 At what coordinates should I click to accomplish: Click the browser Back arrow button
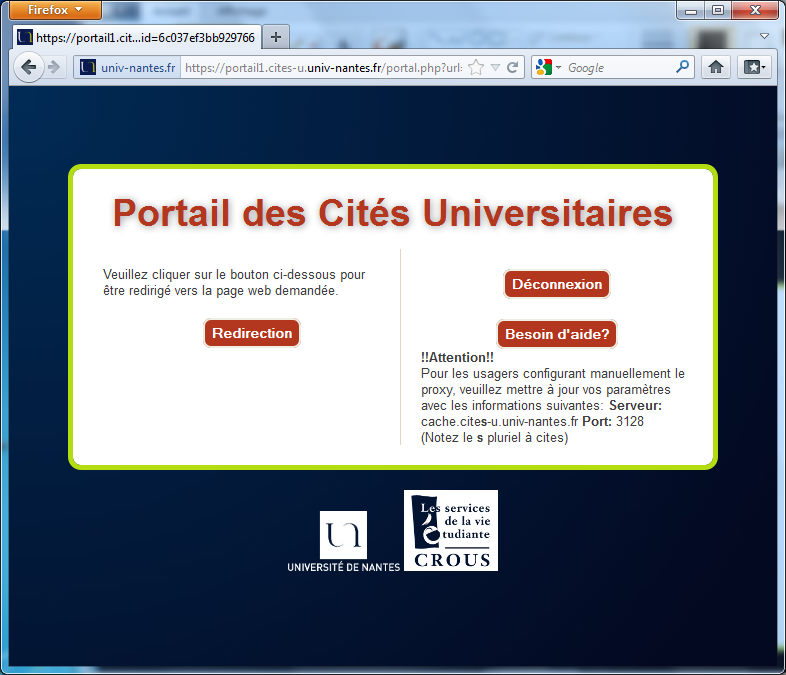click(x=28, y=67)
